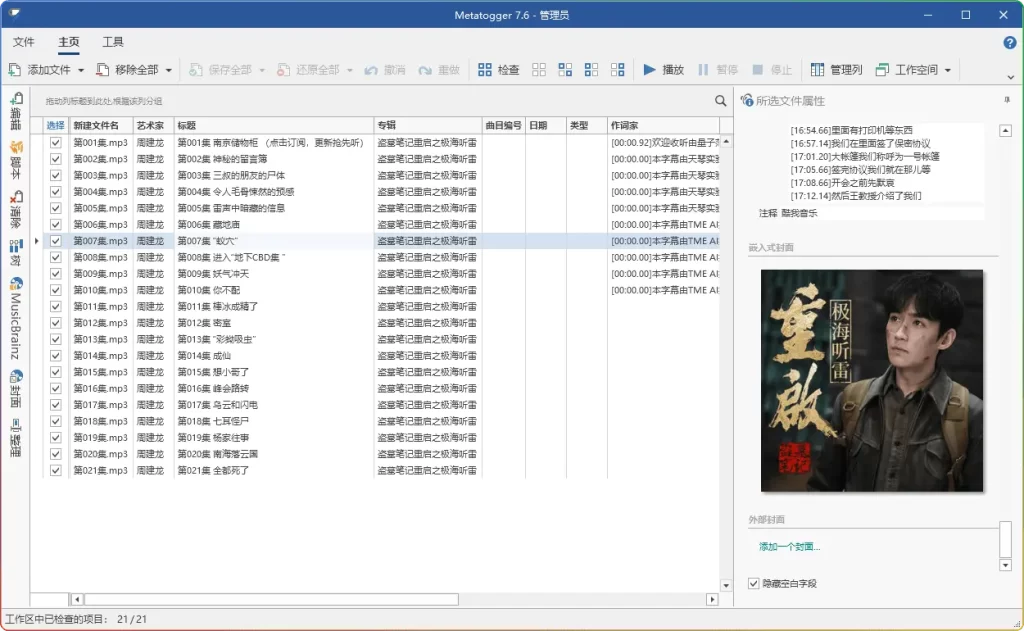Uncheck the checkbox for 第007集.mp3
Viewport: 1024px width, 631px height.
click(x=56, y=240)
